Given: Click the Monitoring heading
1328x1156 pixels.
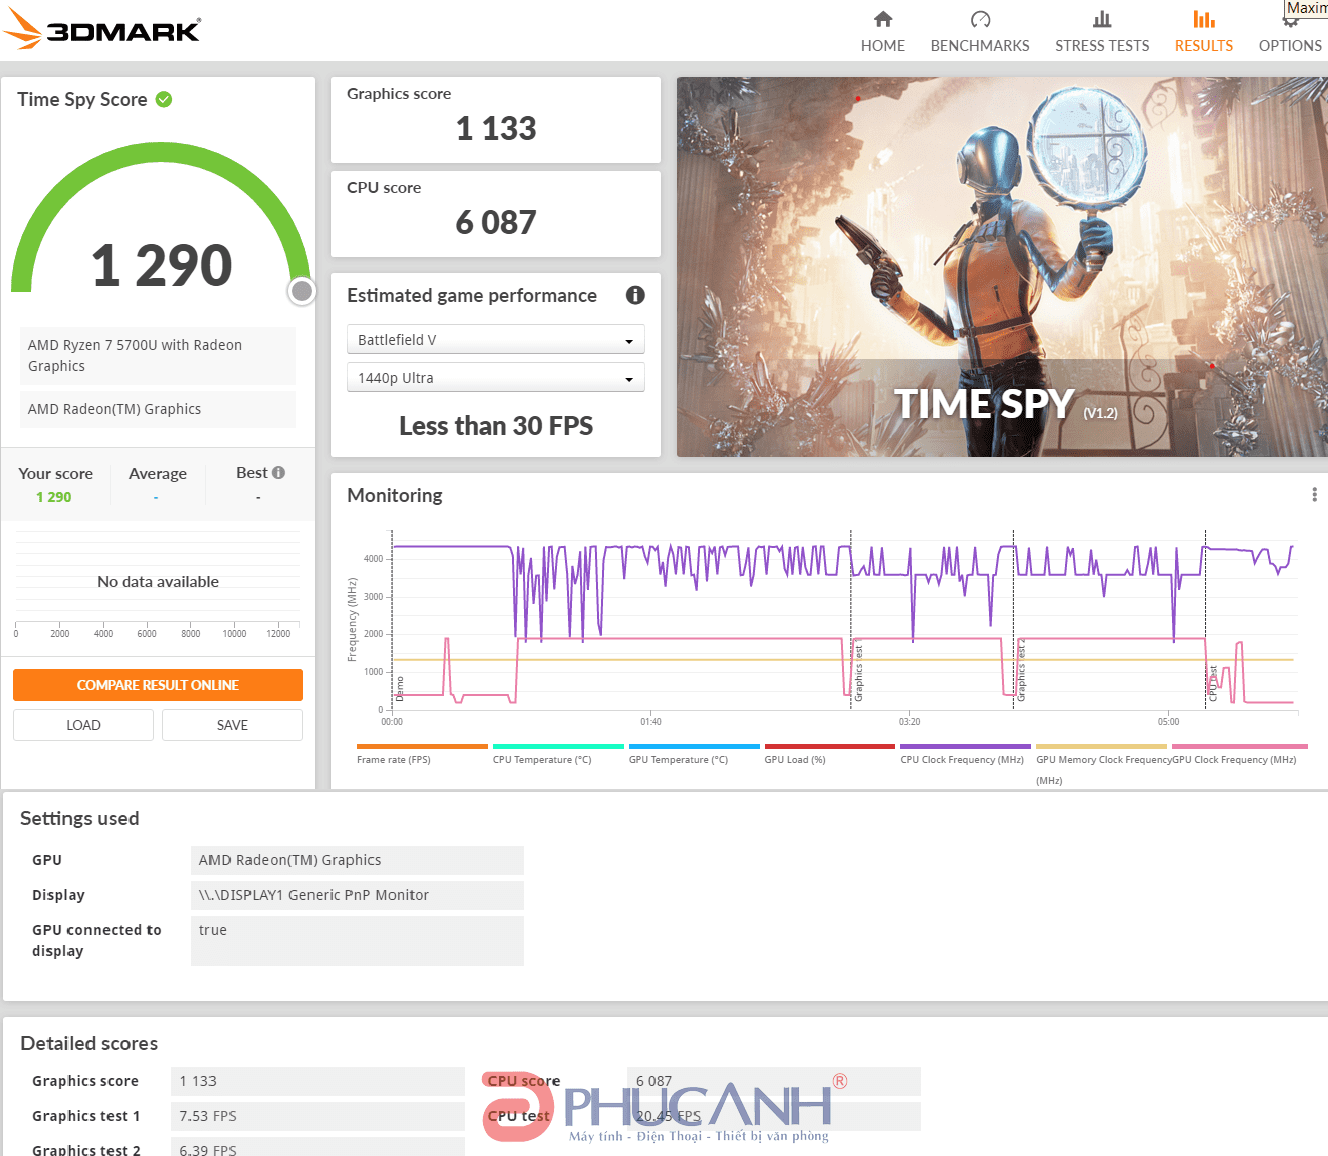Looking at the screenshot, I should pyautogui.click(x=395, y=495).
